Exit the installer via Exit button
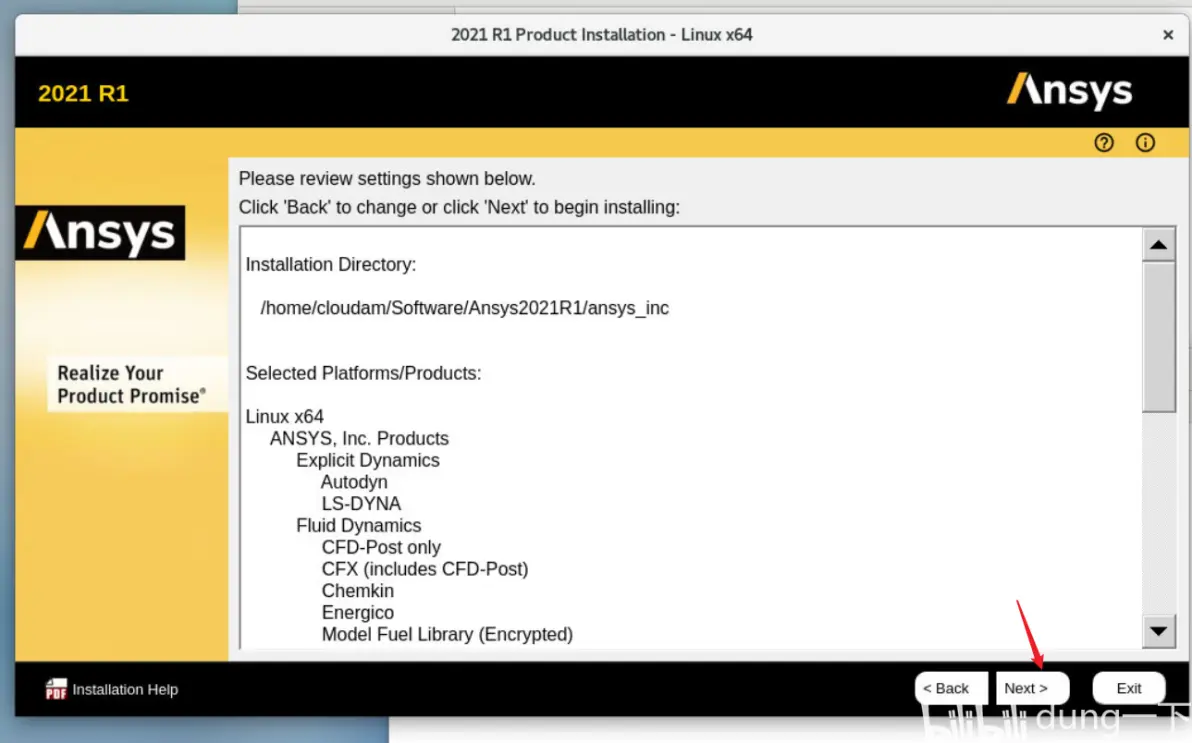 (1128, 688)
